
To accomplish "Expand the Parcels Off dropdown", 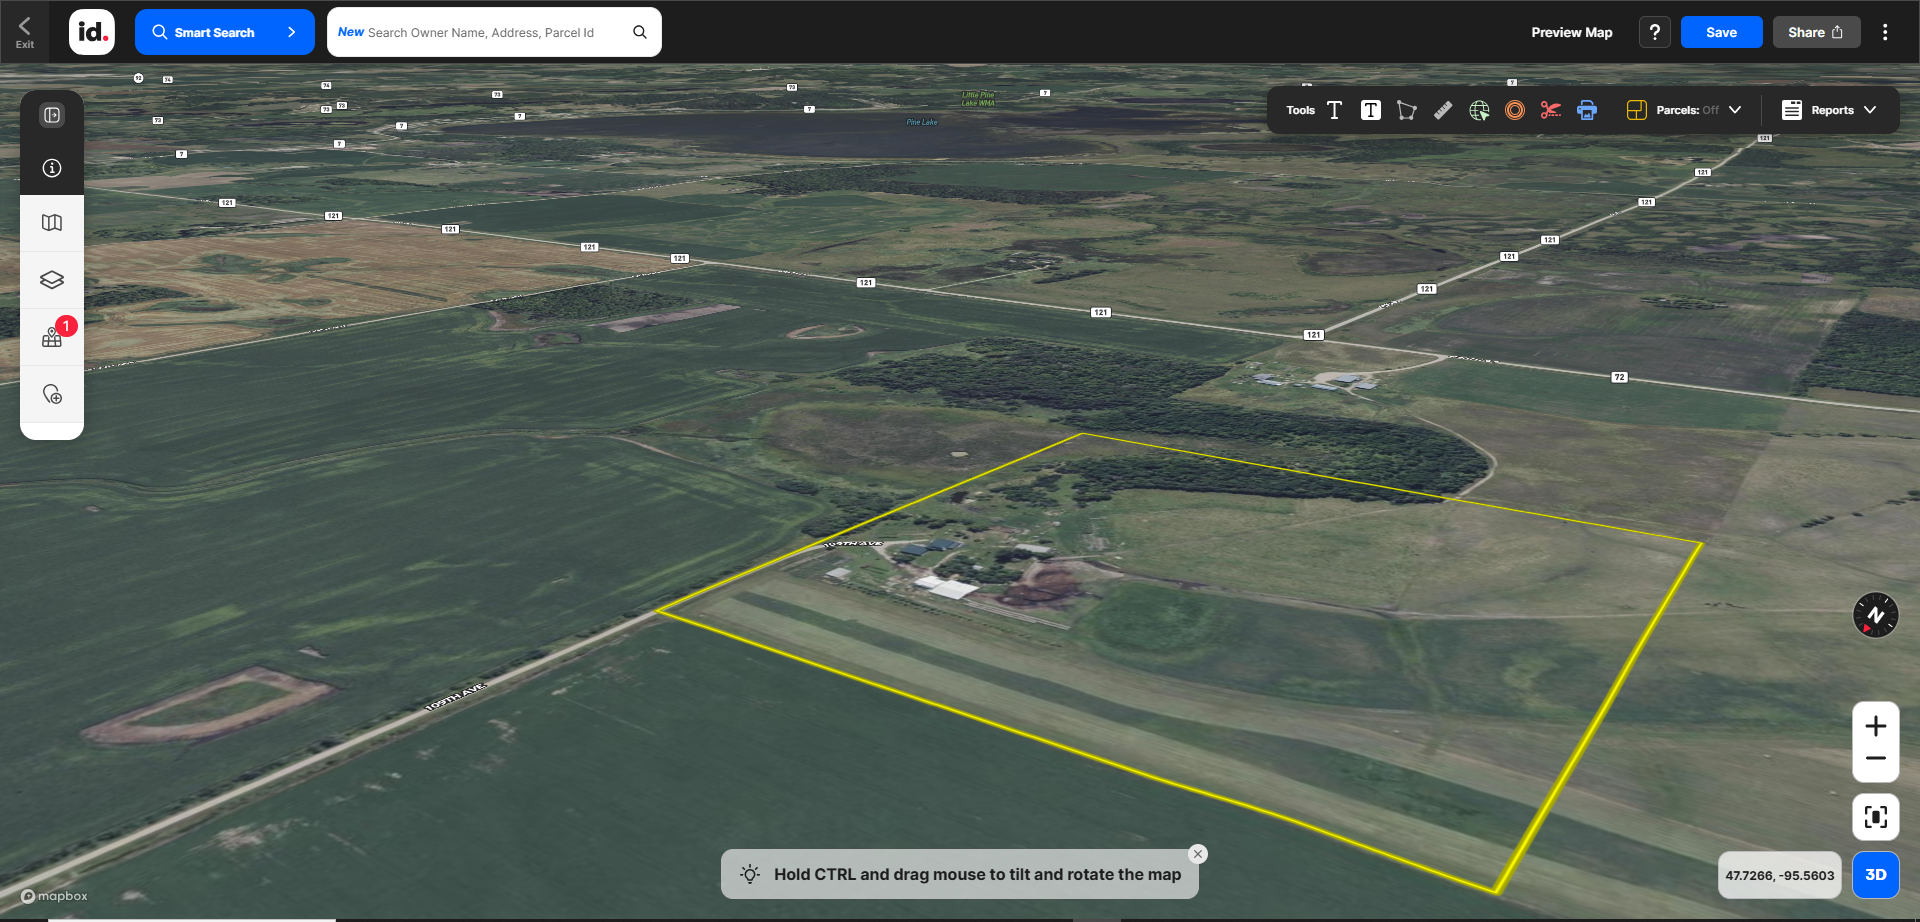I will [1686, 111].
